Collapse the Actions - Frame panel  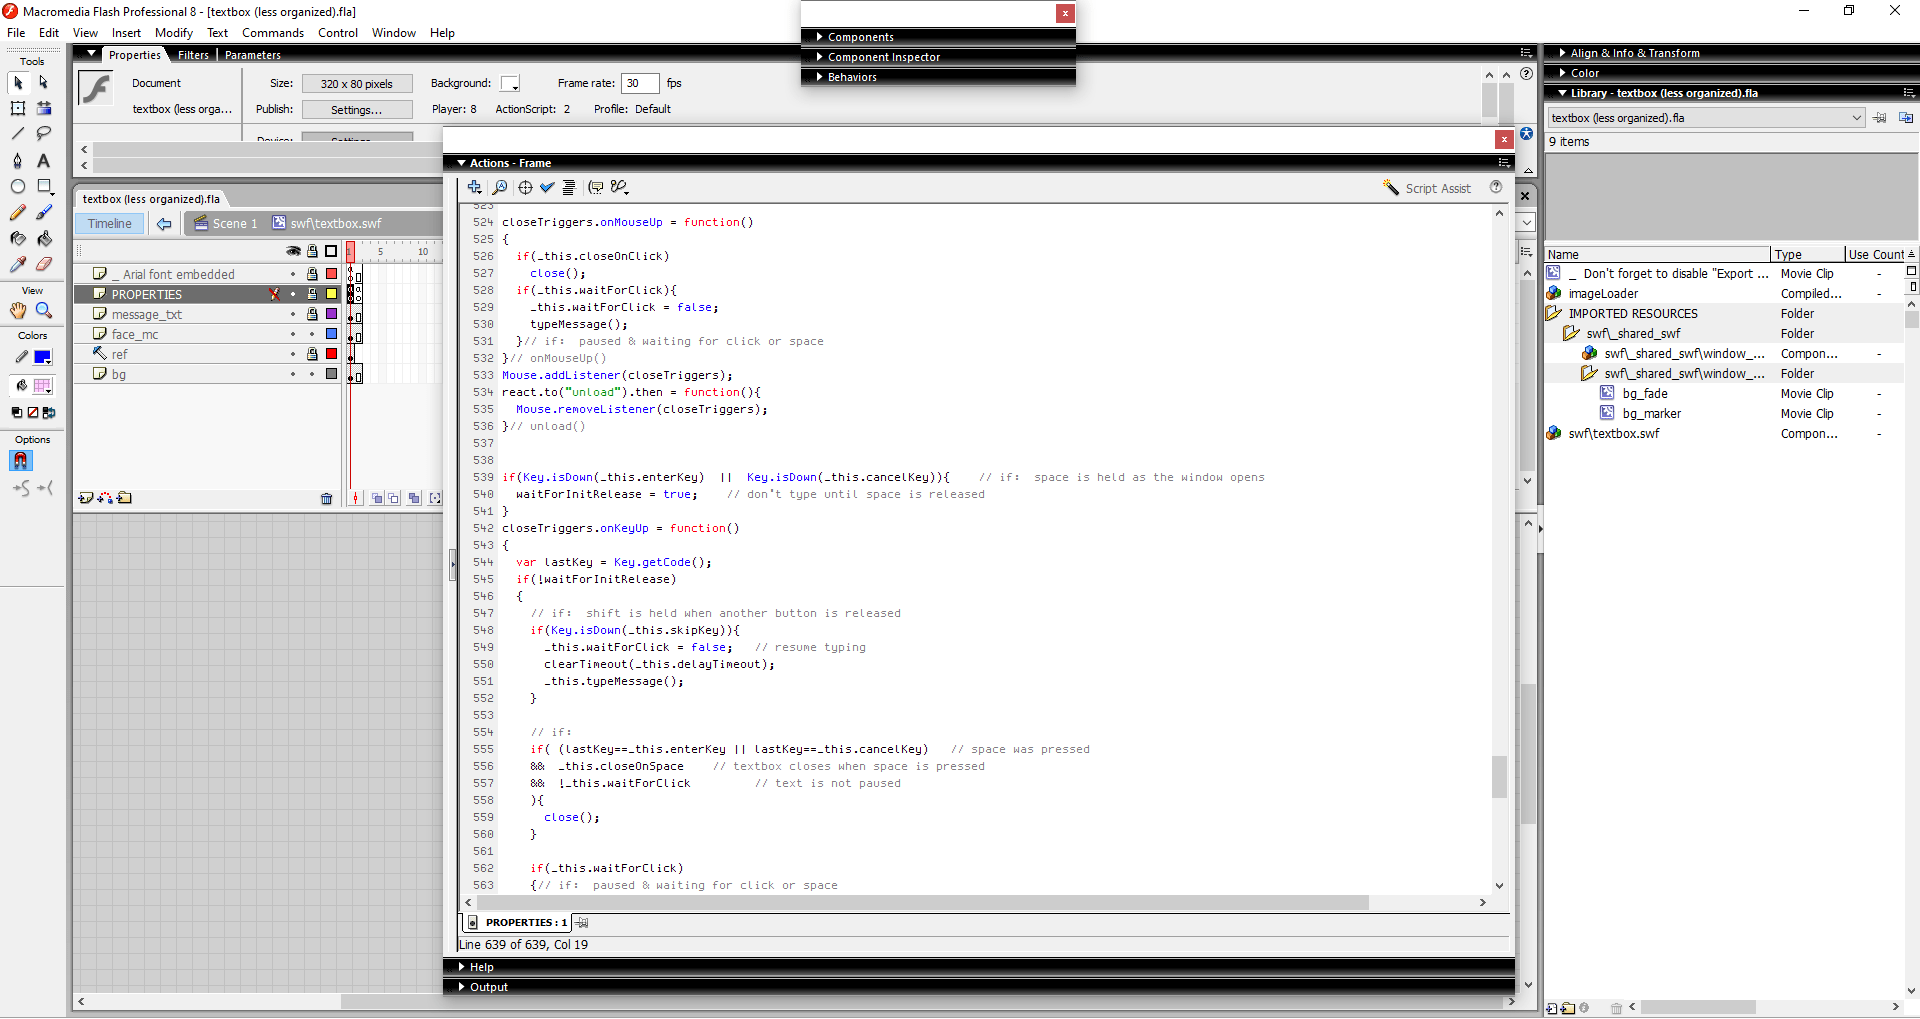coord(462,163)
